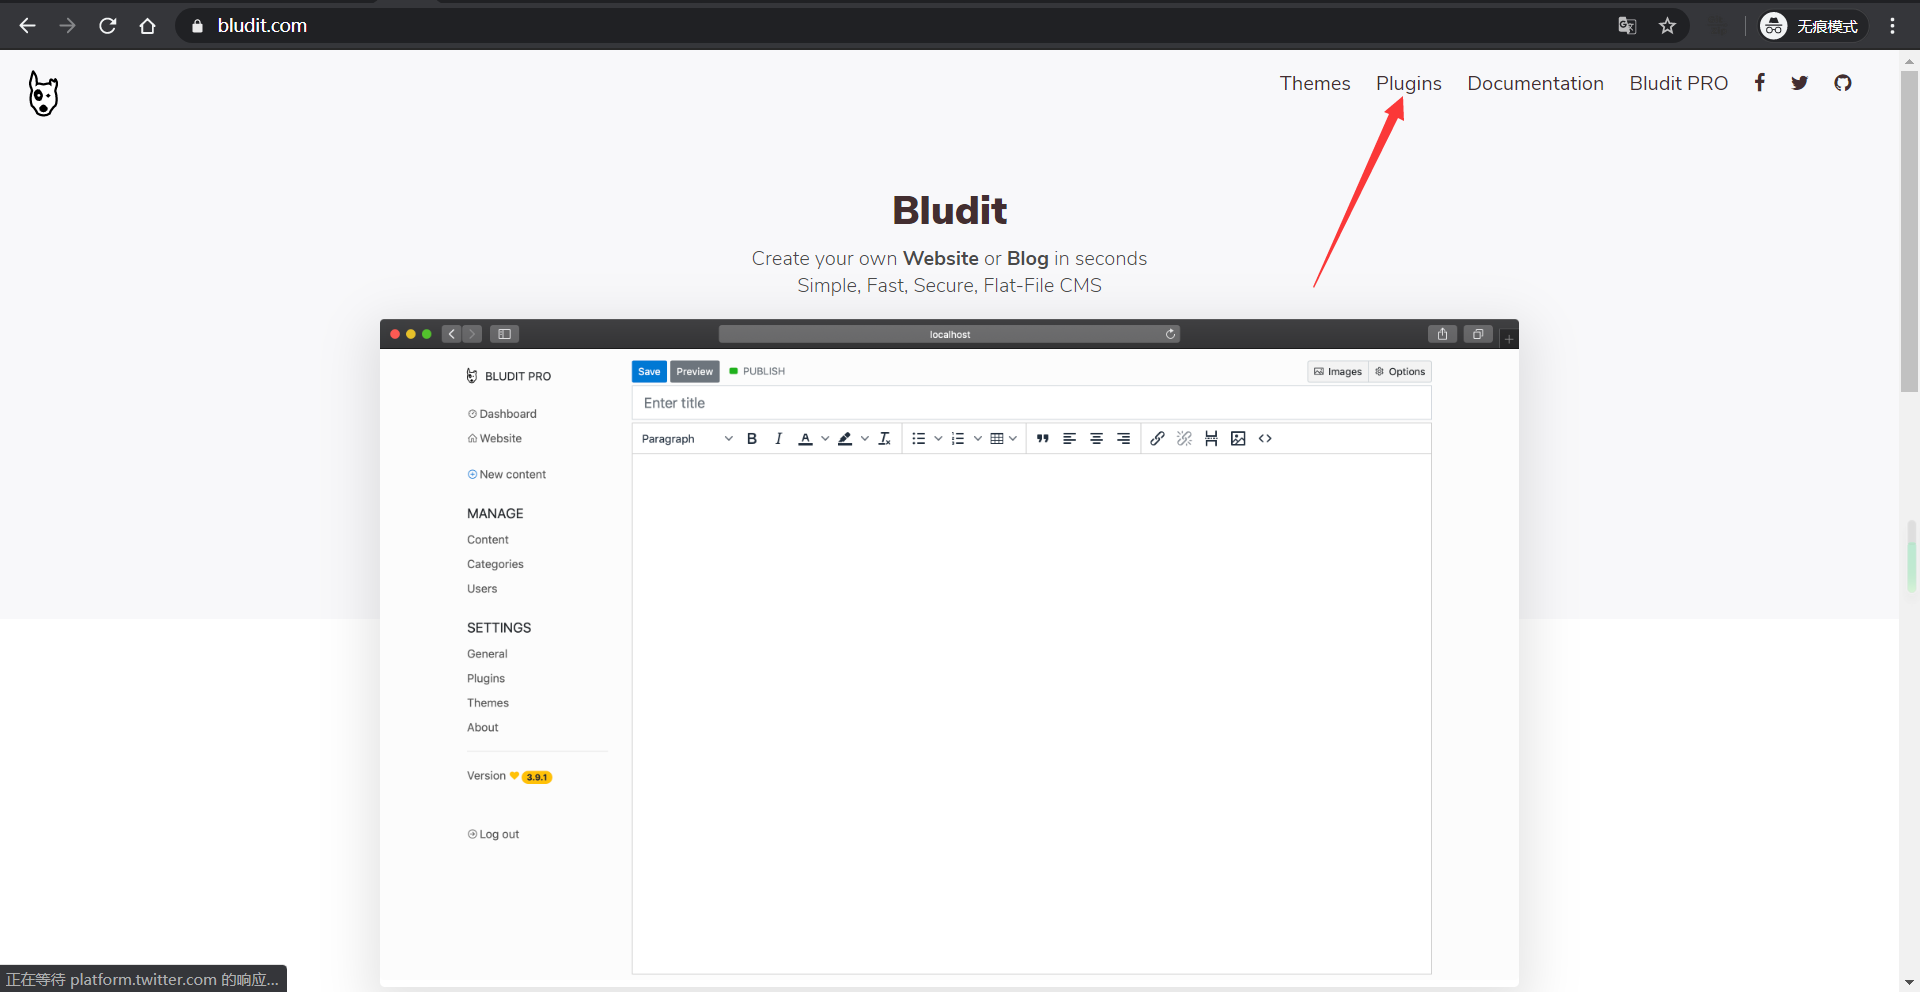The image size is (1920, 992).
Task: Click the source code icon
Action: tap(1265, 439)
